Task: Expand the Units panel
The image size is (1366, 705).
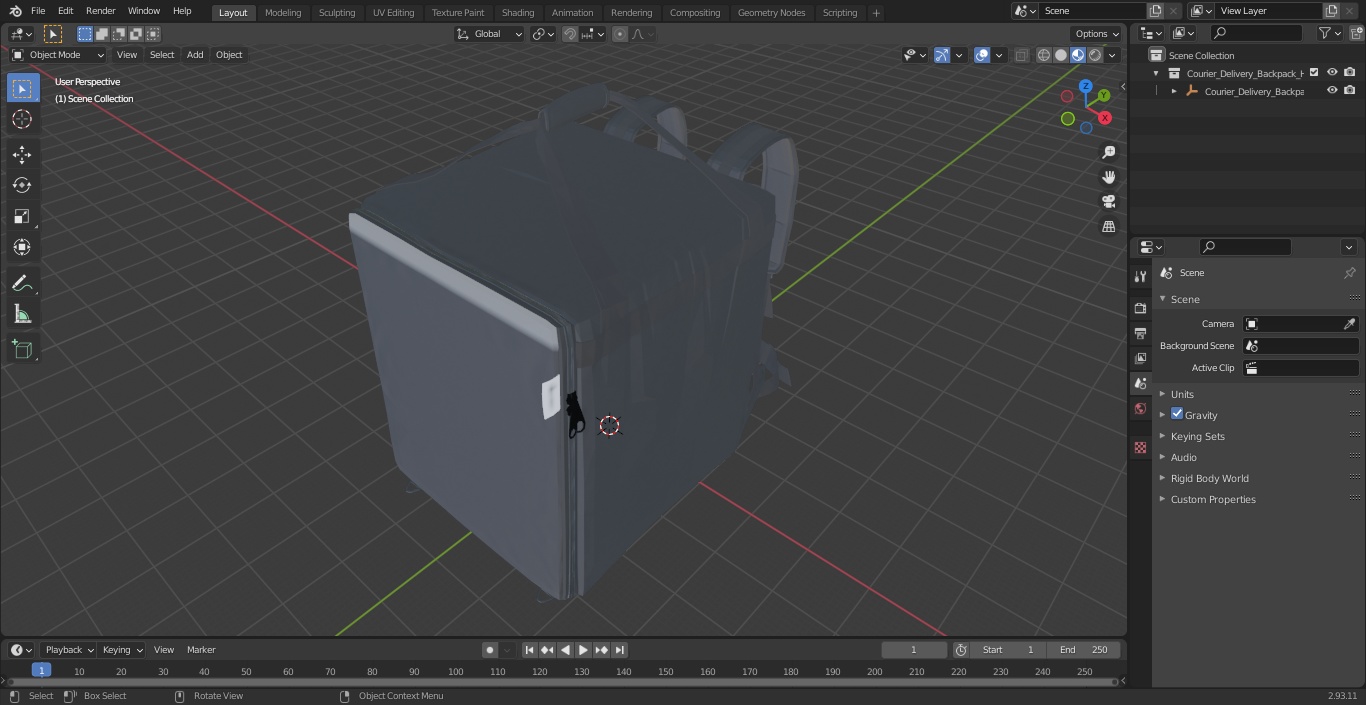Action: coord(1182,394)
